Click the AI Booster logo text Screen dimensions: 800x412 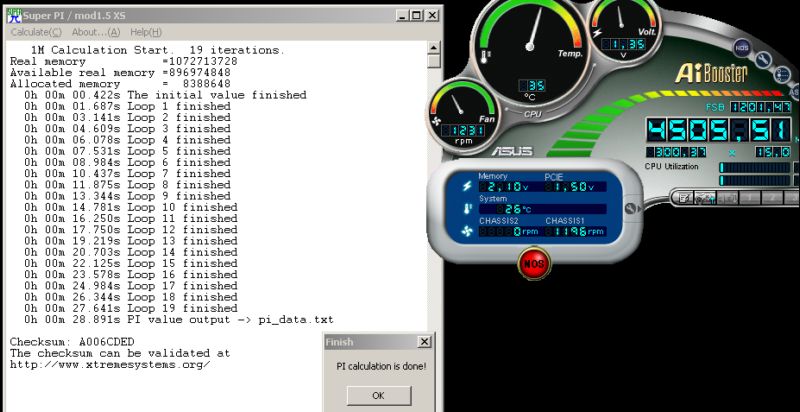point(711,74)
